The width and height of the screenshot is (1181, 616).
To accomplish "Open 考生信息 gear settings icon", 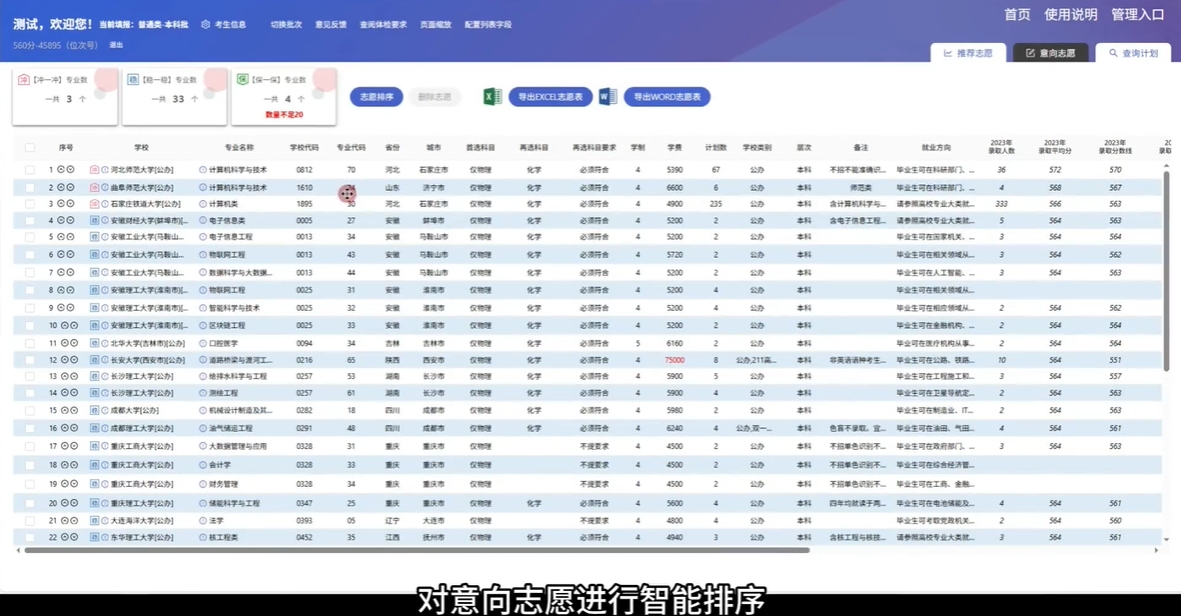I will (206, 25).
